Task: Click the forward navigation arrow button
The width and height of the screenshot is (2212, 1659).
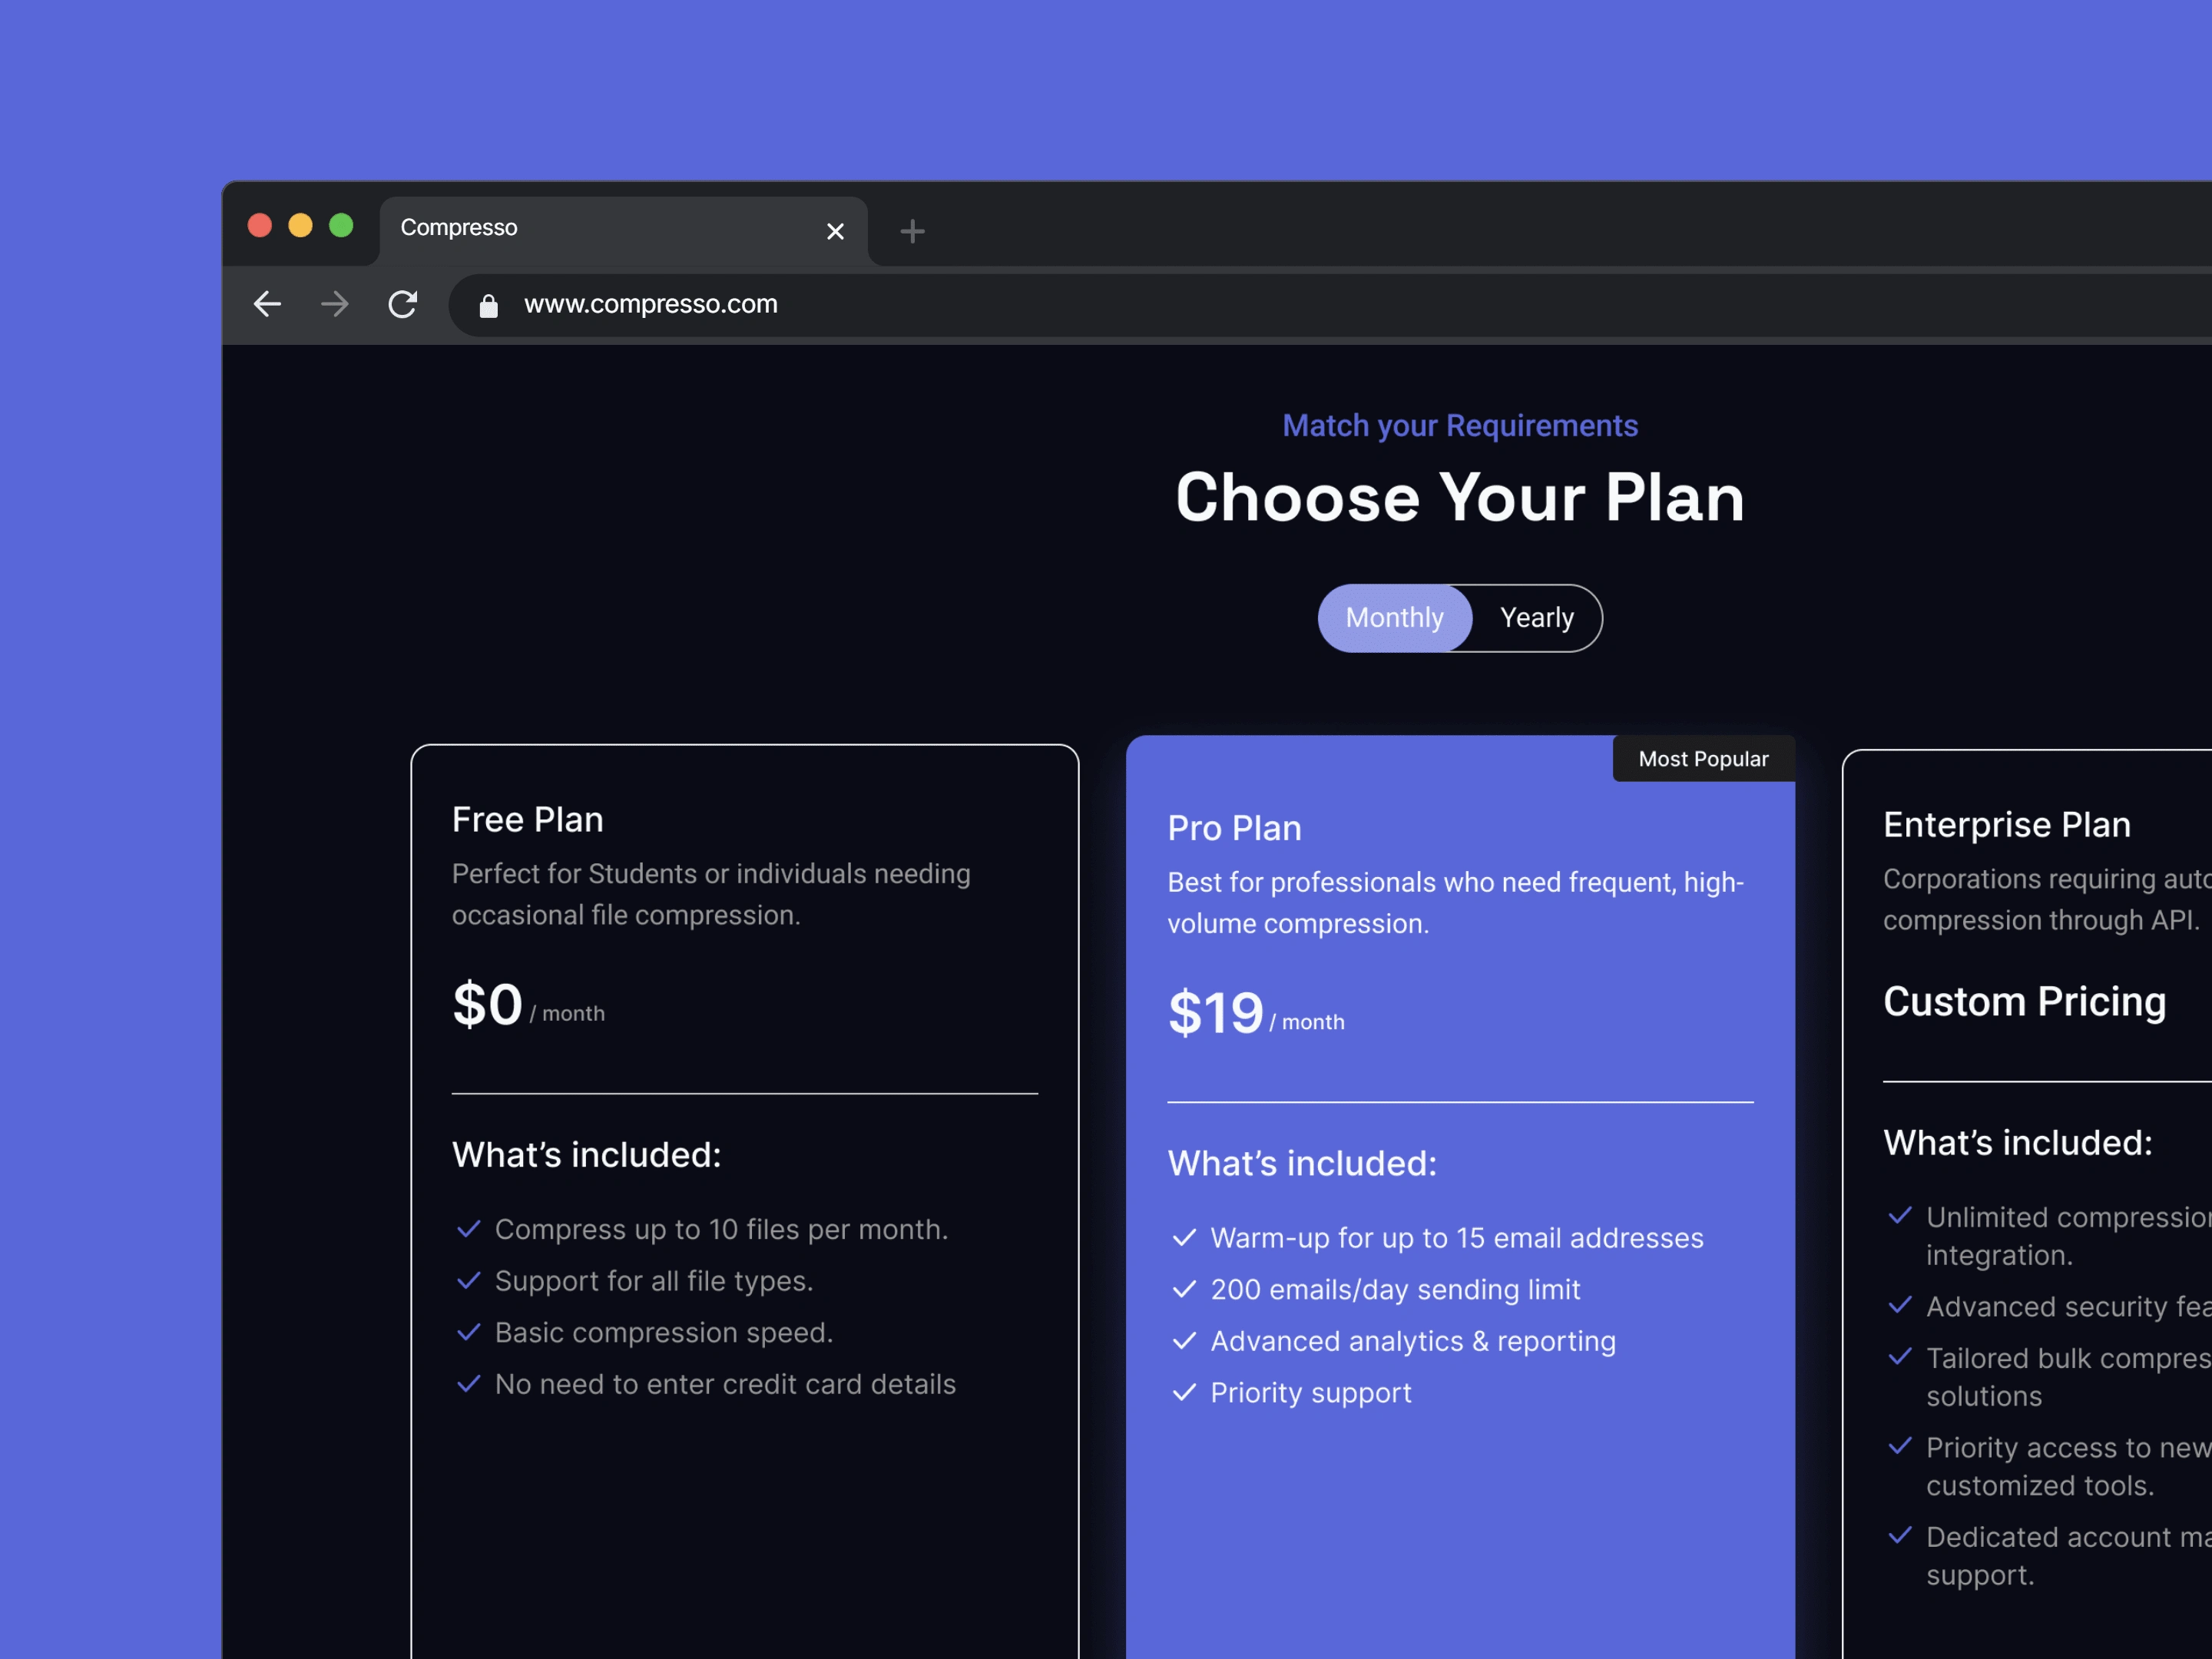Action: pyautogui.click(x=333, y=305)
